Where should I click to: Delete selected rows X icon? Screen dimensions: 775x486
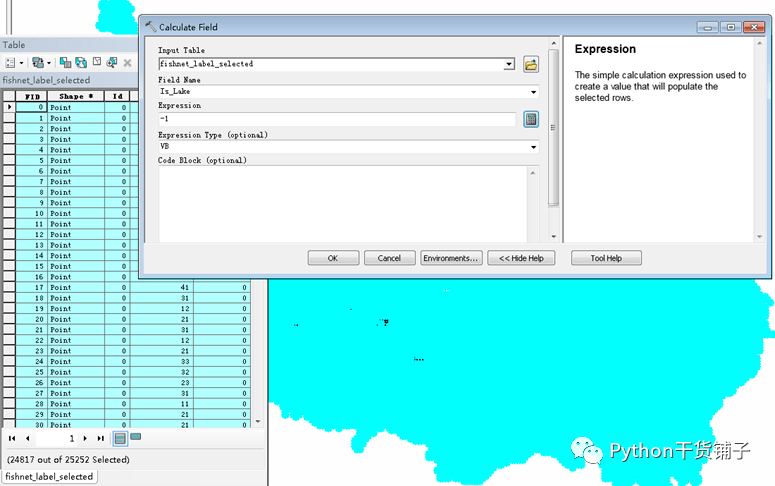pyautogui.click(x=128, y=63)
